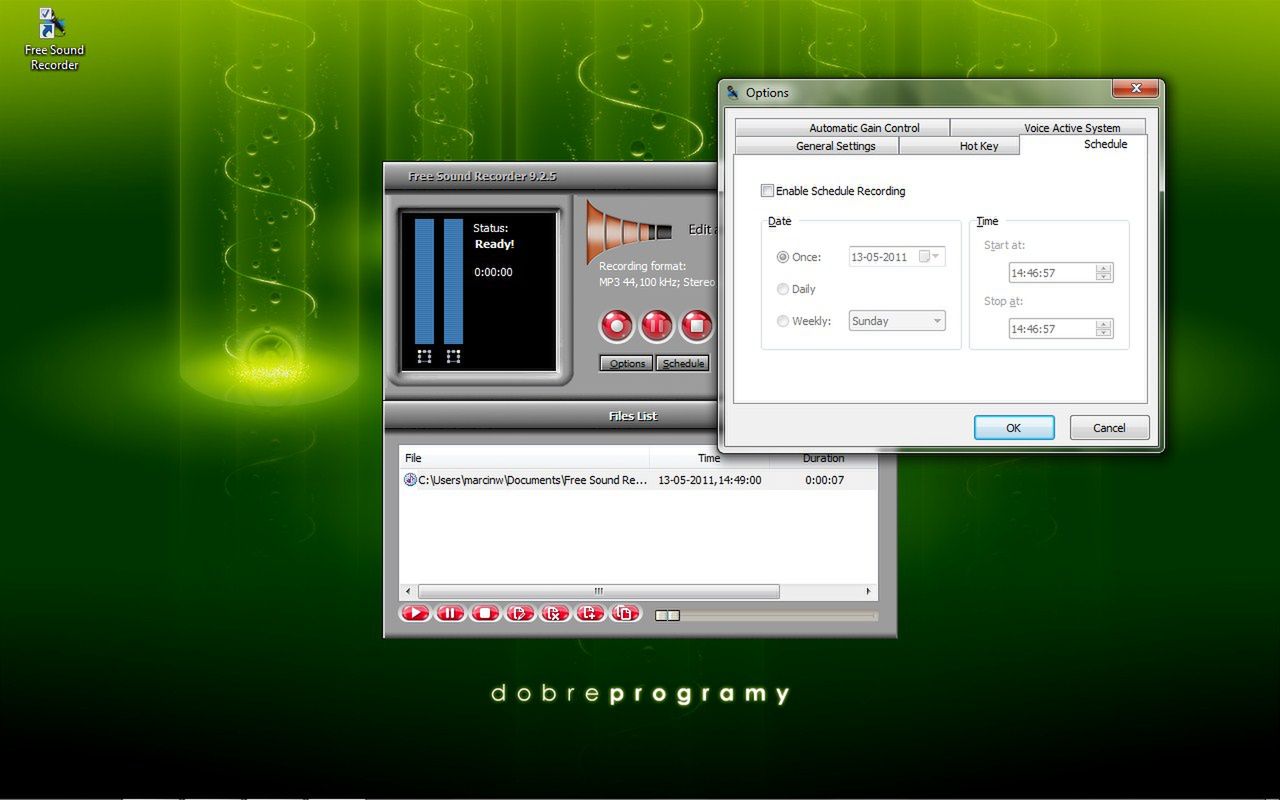Screen dimensions: 1280x800
Task: Select the Once radio button
Action: point(783,257)
